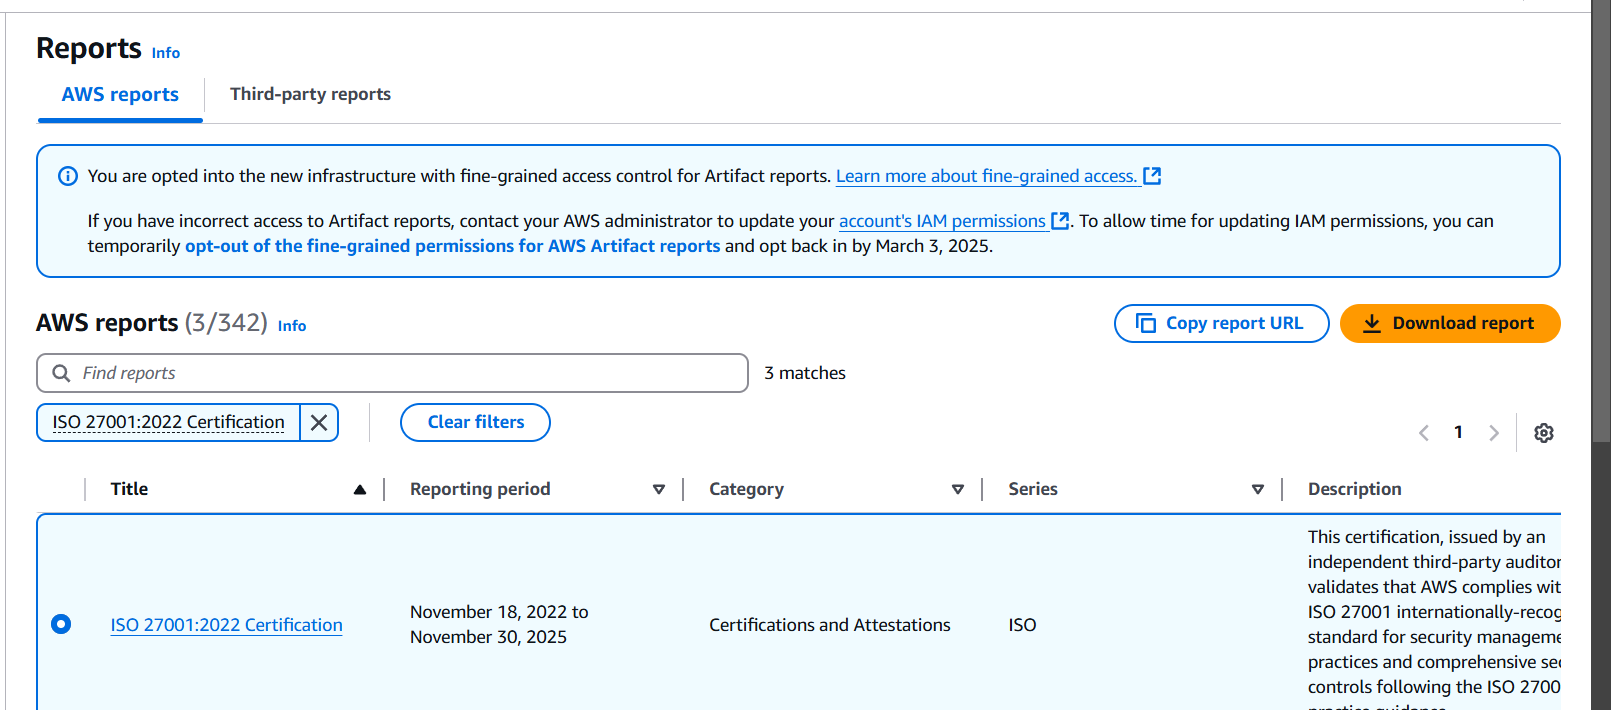Switch to the AWS reports tab
Image resolution: width=1611 pixels, height=710 pixels.
[120, 95]
